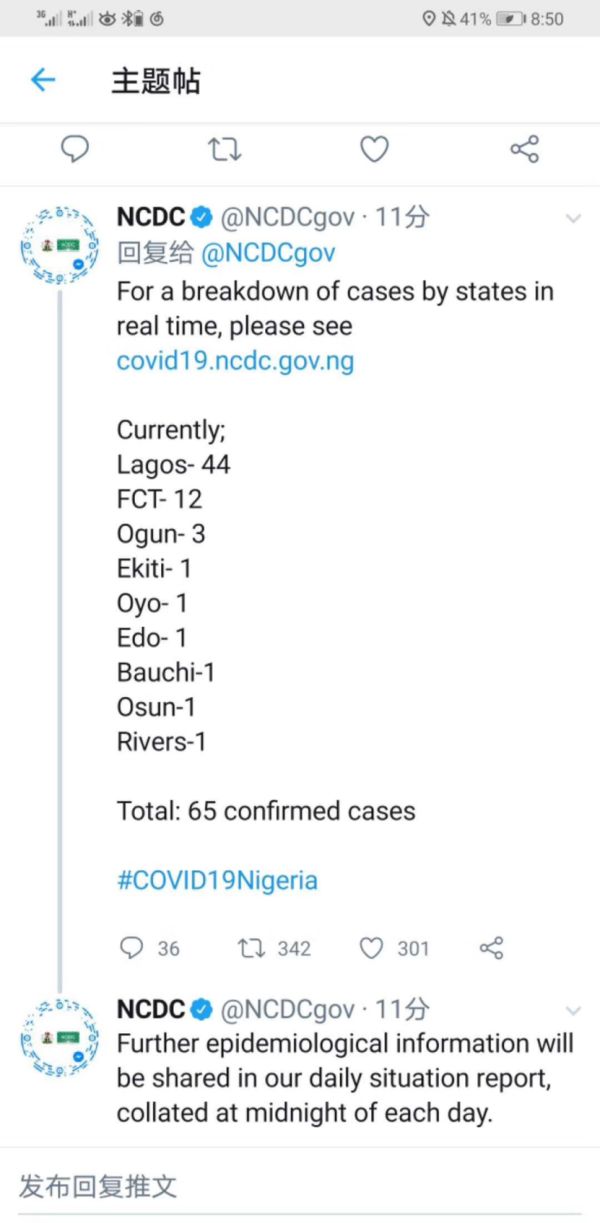Tap the top reply bubble icon

(x=75, y=150)
